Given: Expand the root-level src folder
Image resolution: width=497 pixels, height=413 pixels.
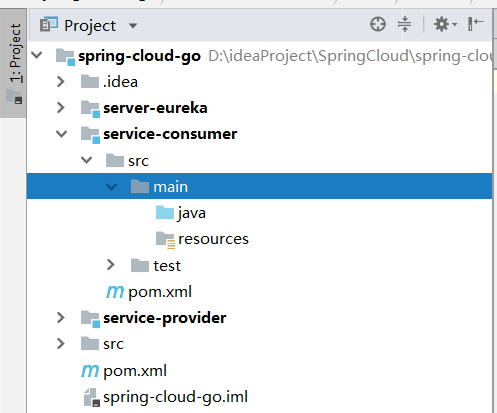Looking at the screenshot, I should [61, 344].
